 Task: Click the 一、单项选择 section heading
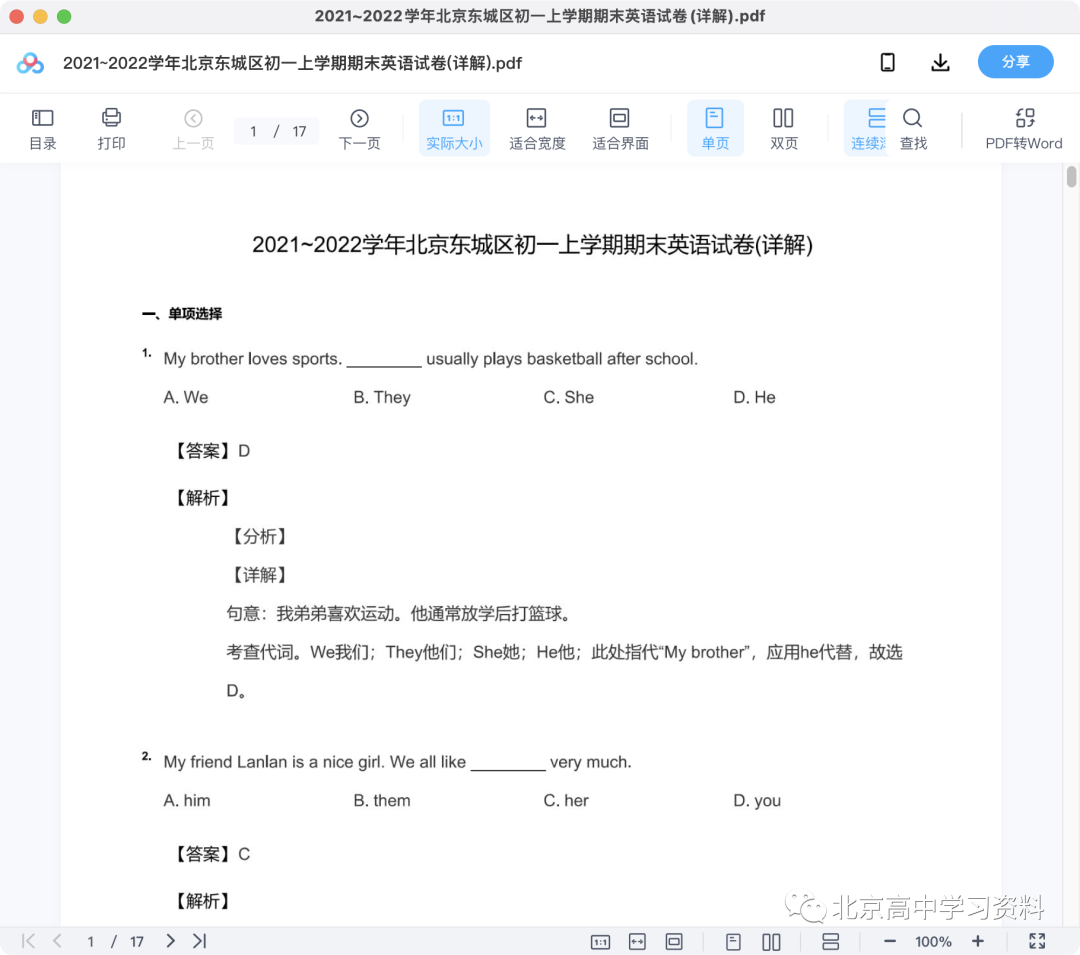click(x=182, y=314)
